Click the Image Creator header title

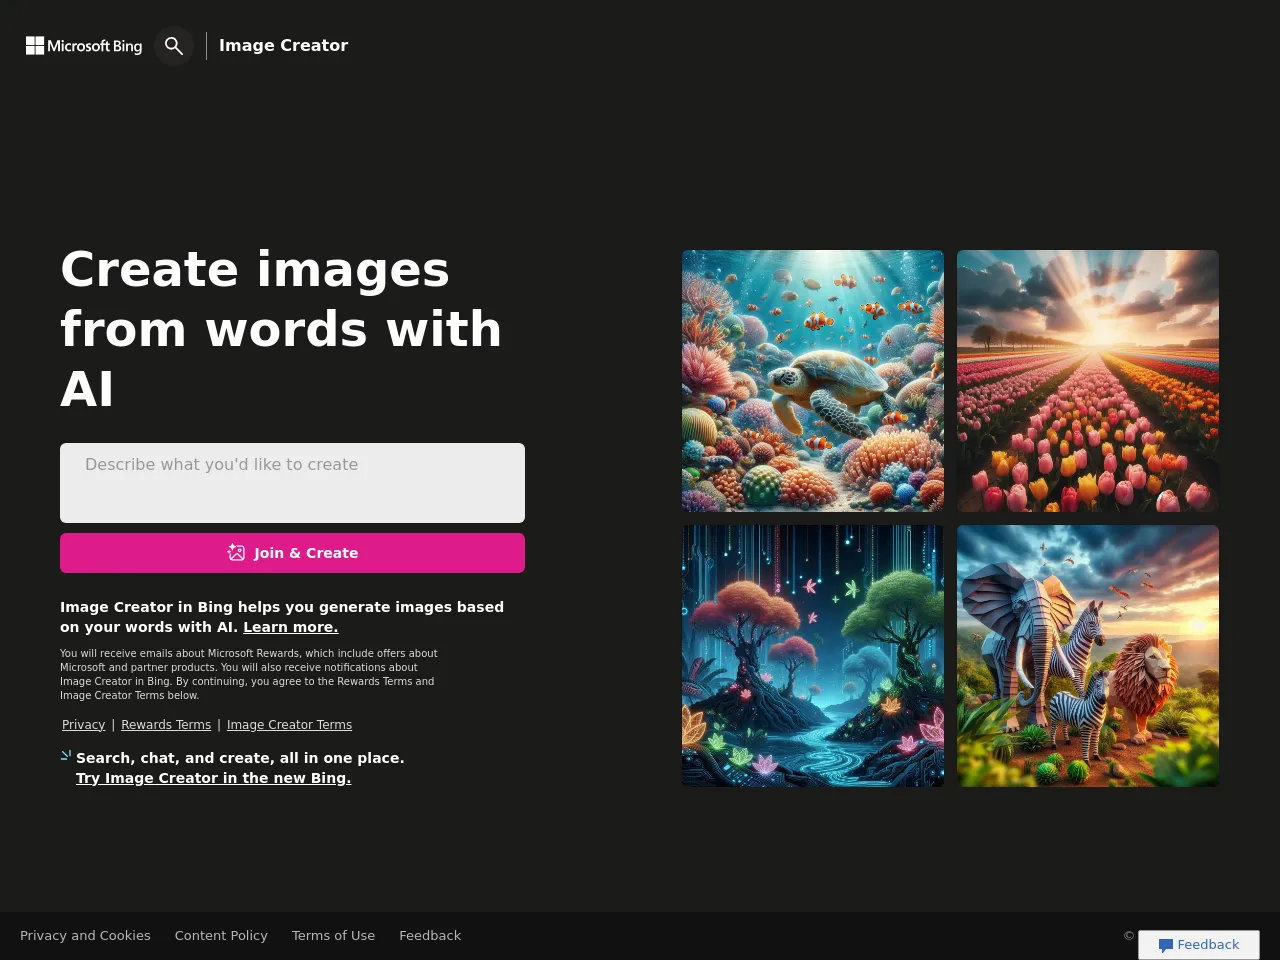pos(283,46)
